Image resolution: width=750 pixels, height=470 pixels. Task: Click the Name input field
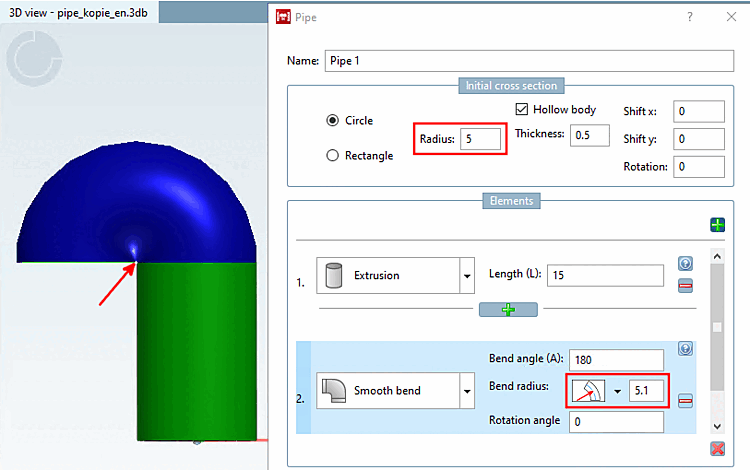(x=529, y=61)
